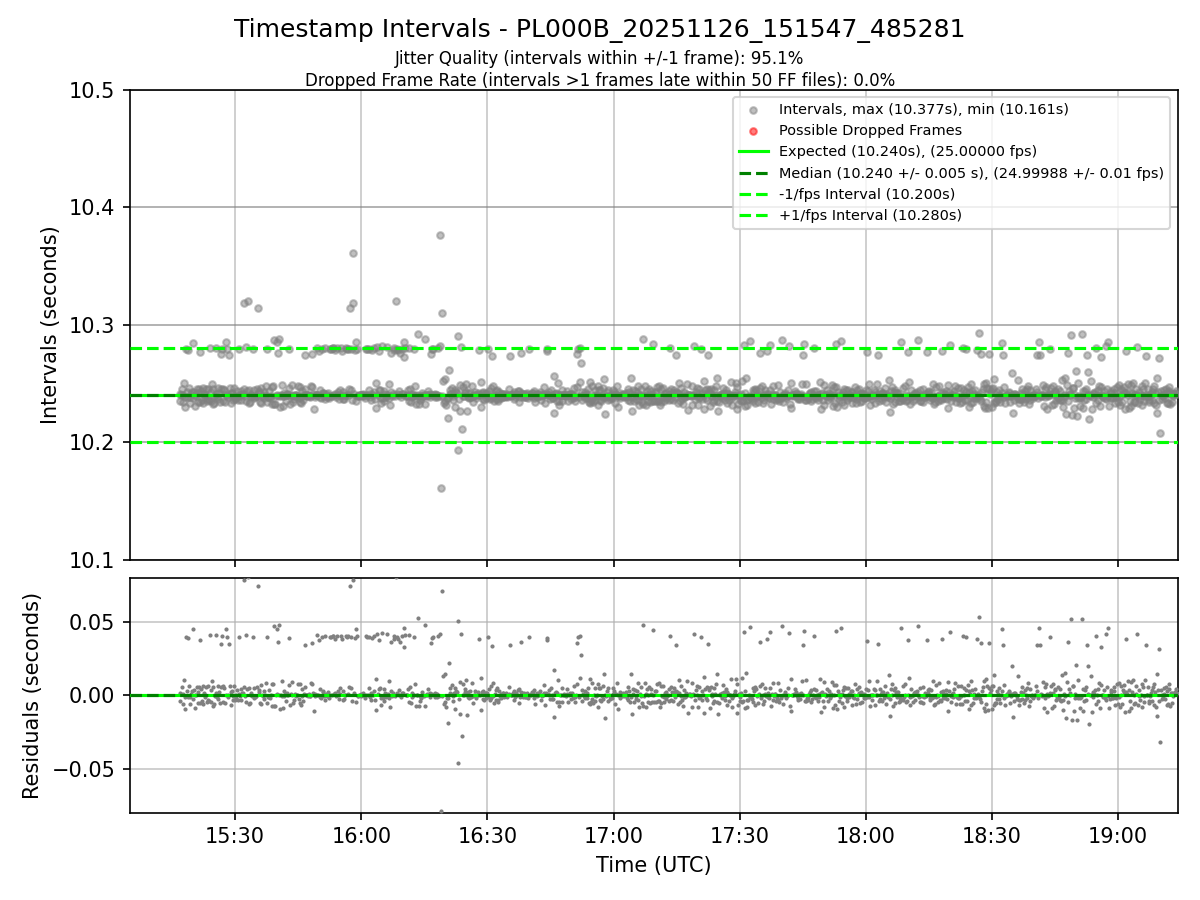The height and width of the screenshot is (900, 1200).
Task: Click the 16:00 time tick label
Action: pos(361,836)
